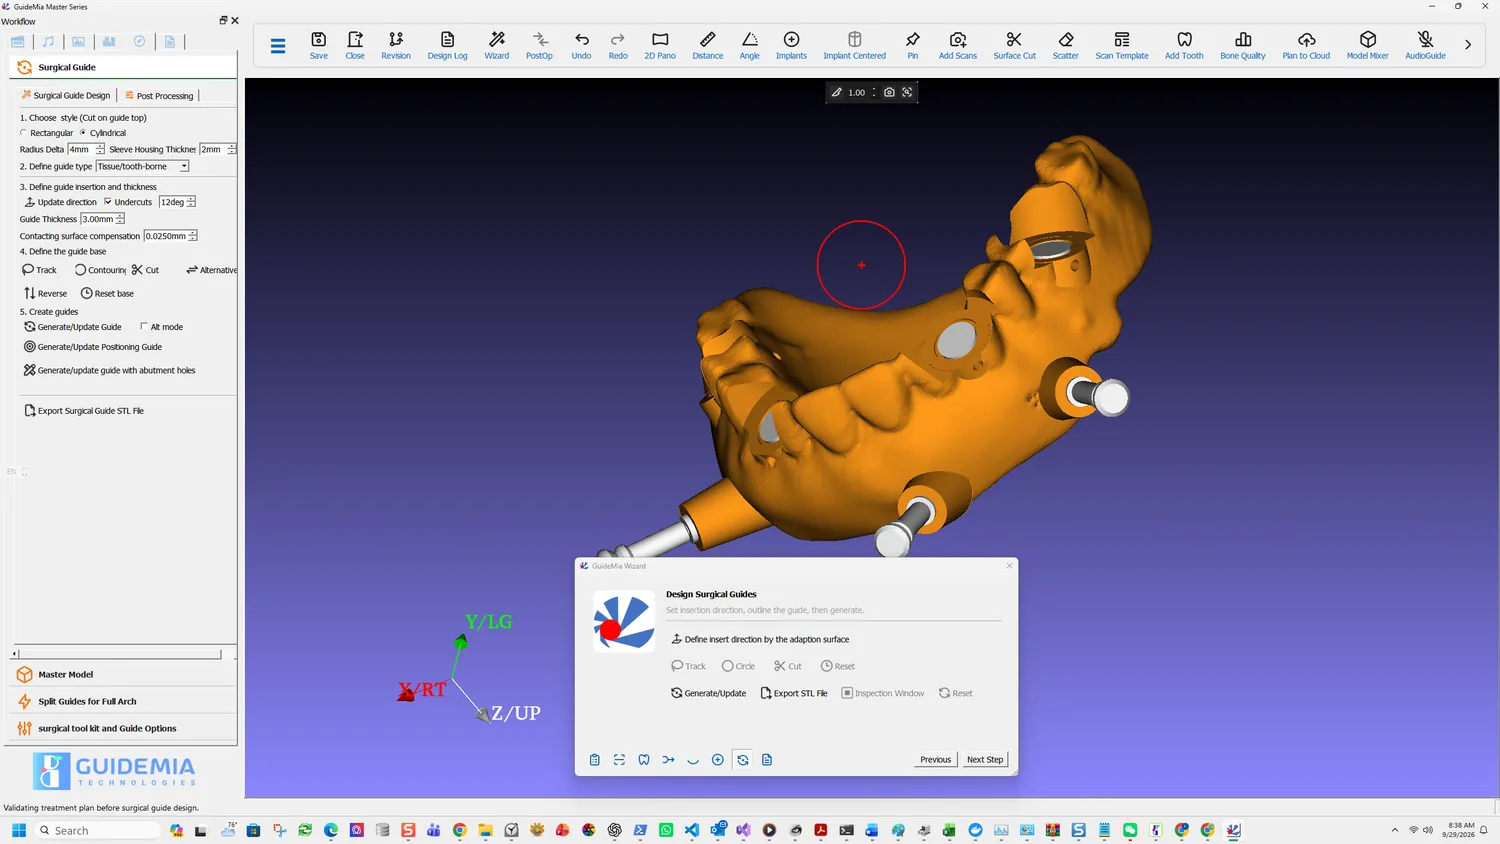Open the AudioGuide microphone tool
Screen dimensions: 1500x844
[x=1425, y=45]
